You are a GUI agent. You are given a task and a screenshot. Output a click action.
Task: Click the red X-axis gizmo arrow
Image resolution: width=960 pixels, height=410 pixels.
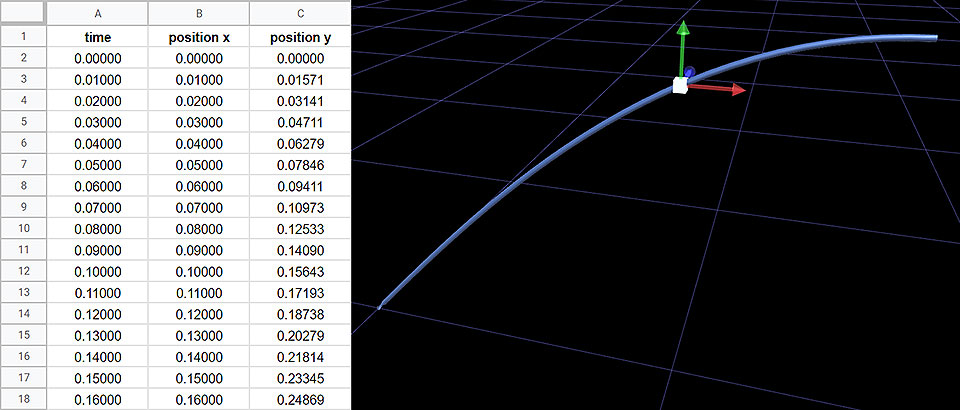tap(716, 89)
